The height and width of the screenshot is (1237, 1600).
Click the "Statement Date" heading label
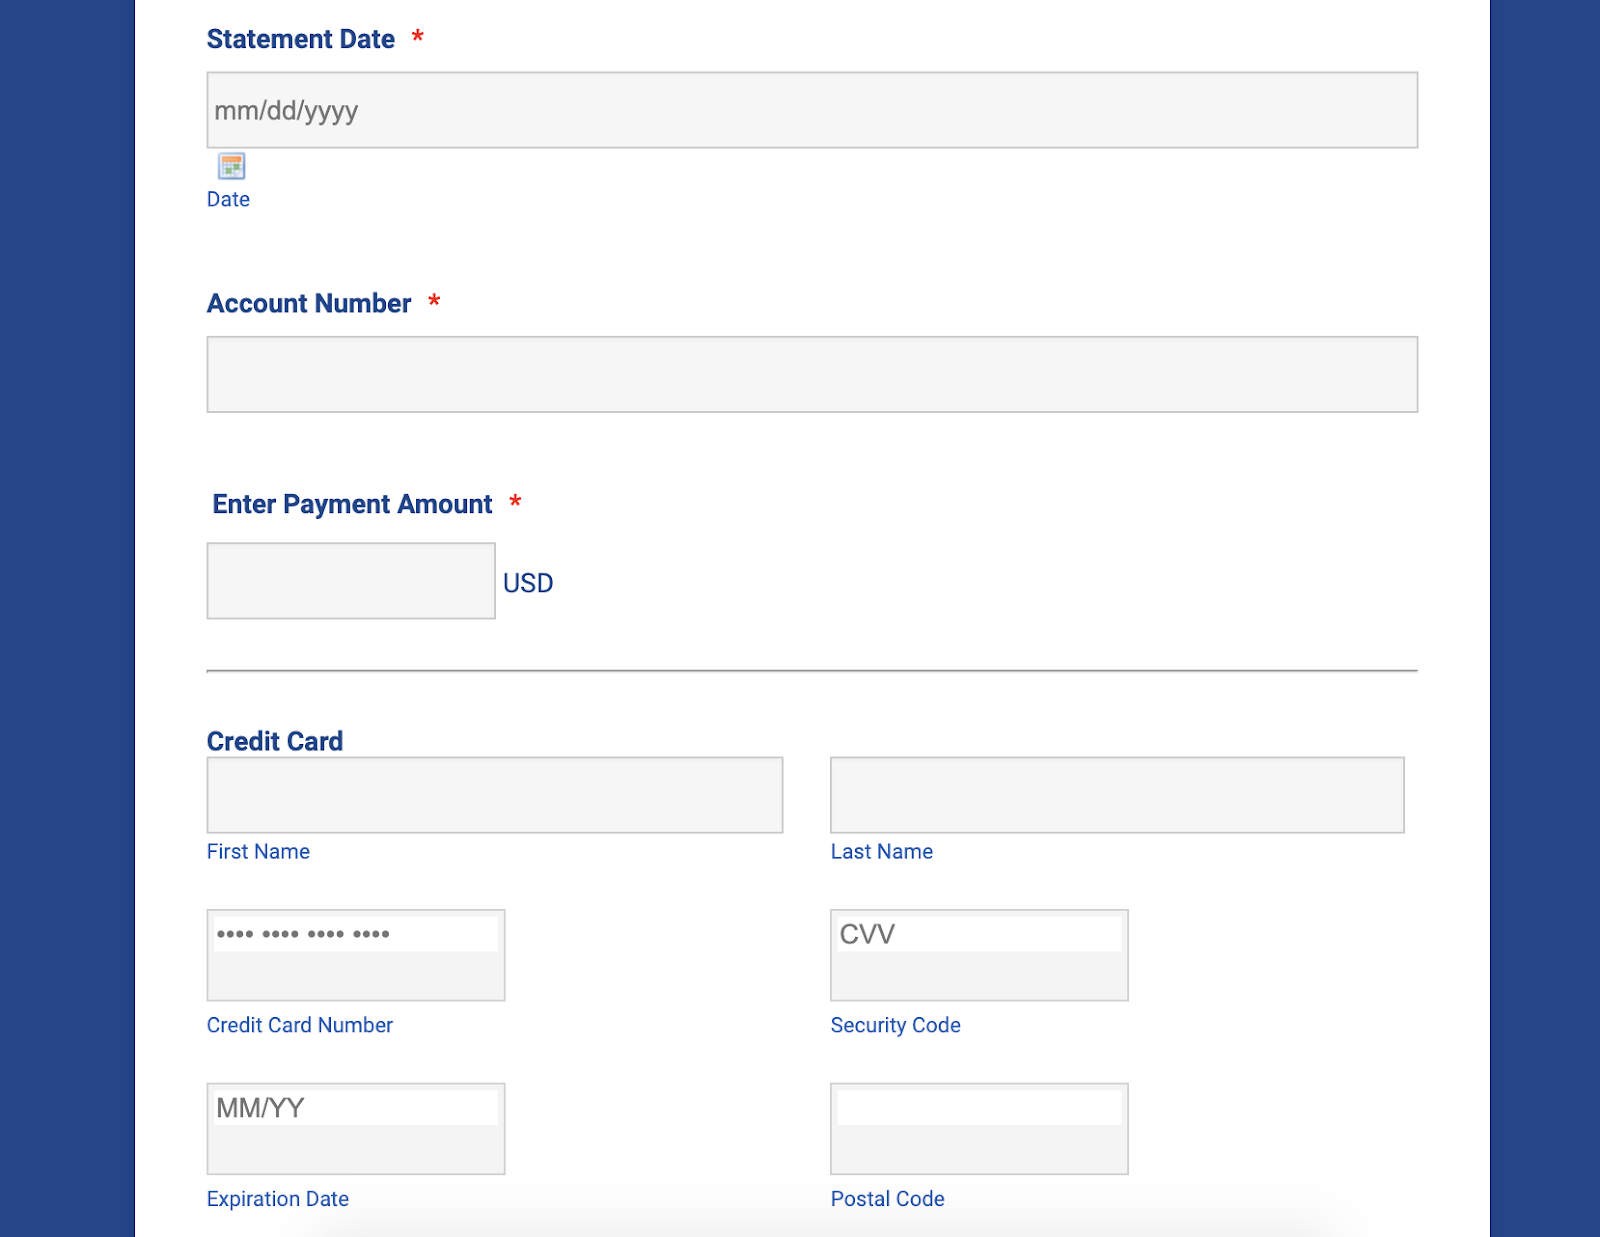(x=300, y=39)
